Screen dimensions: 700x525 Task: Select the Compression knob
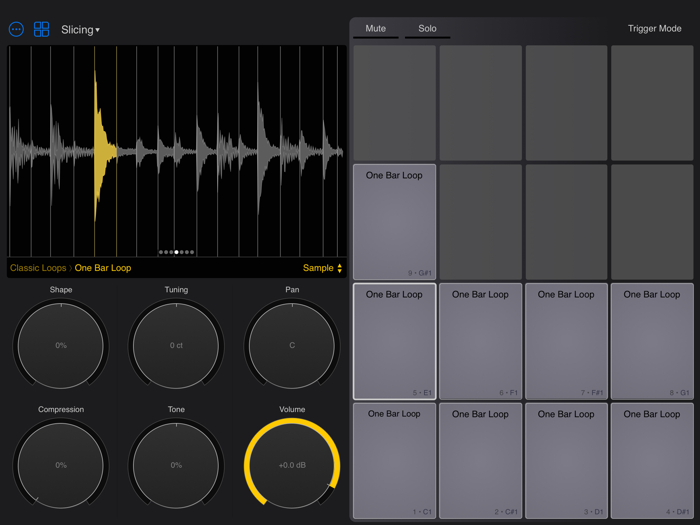click(61, 465)
